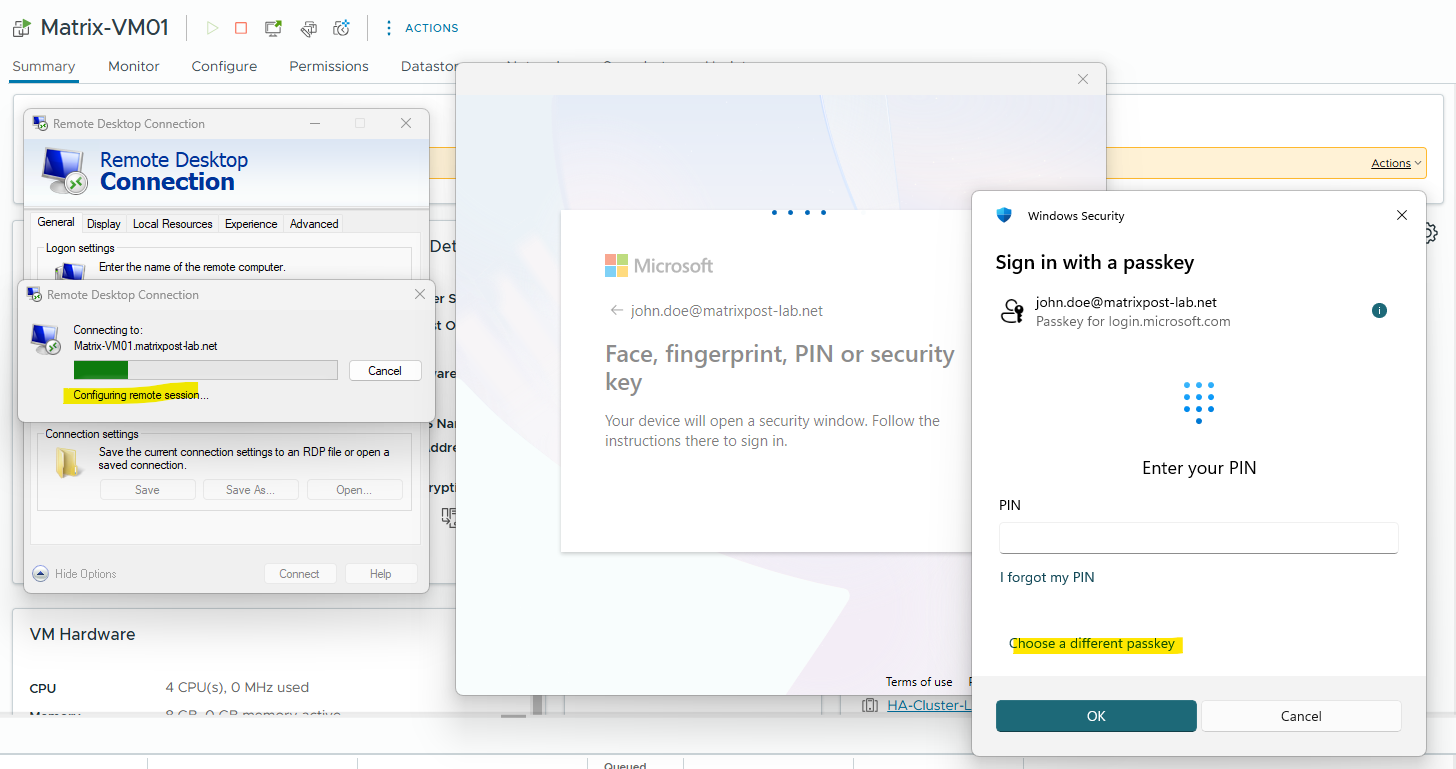Click the Matrix-VM01.matrixpost-lab.net connecting target text
This screenshot has width=1456, height=769.
pyautogui.click(x=146, y=346)
